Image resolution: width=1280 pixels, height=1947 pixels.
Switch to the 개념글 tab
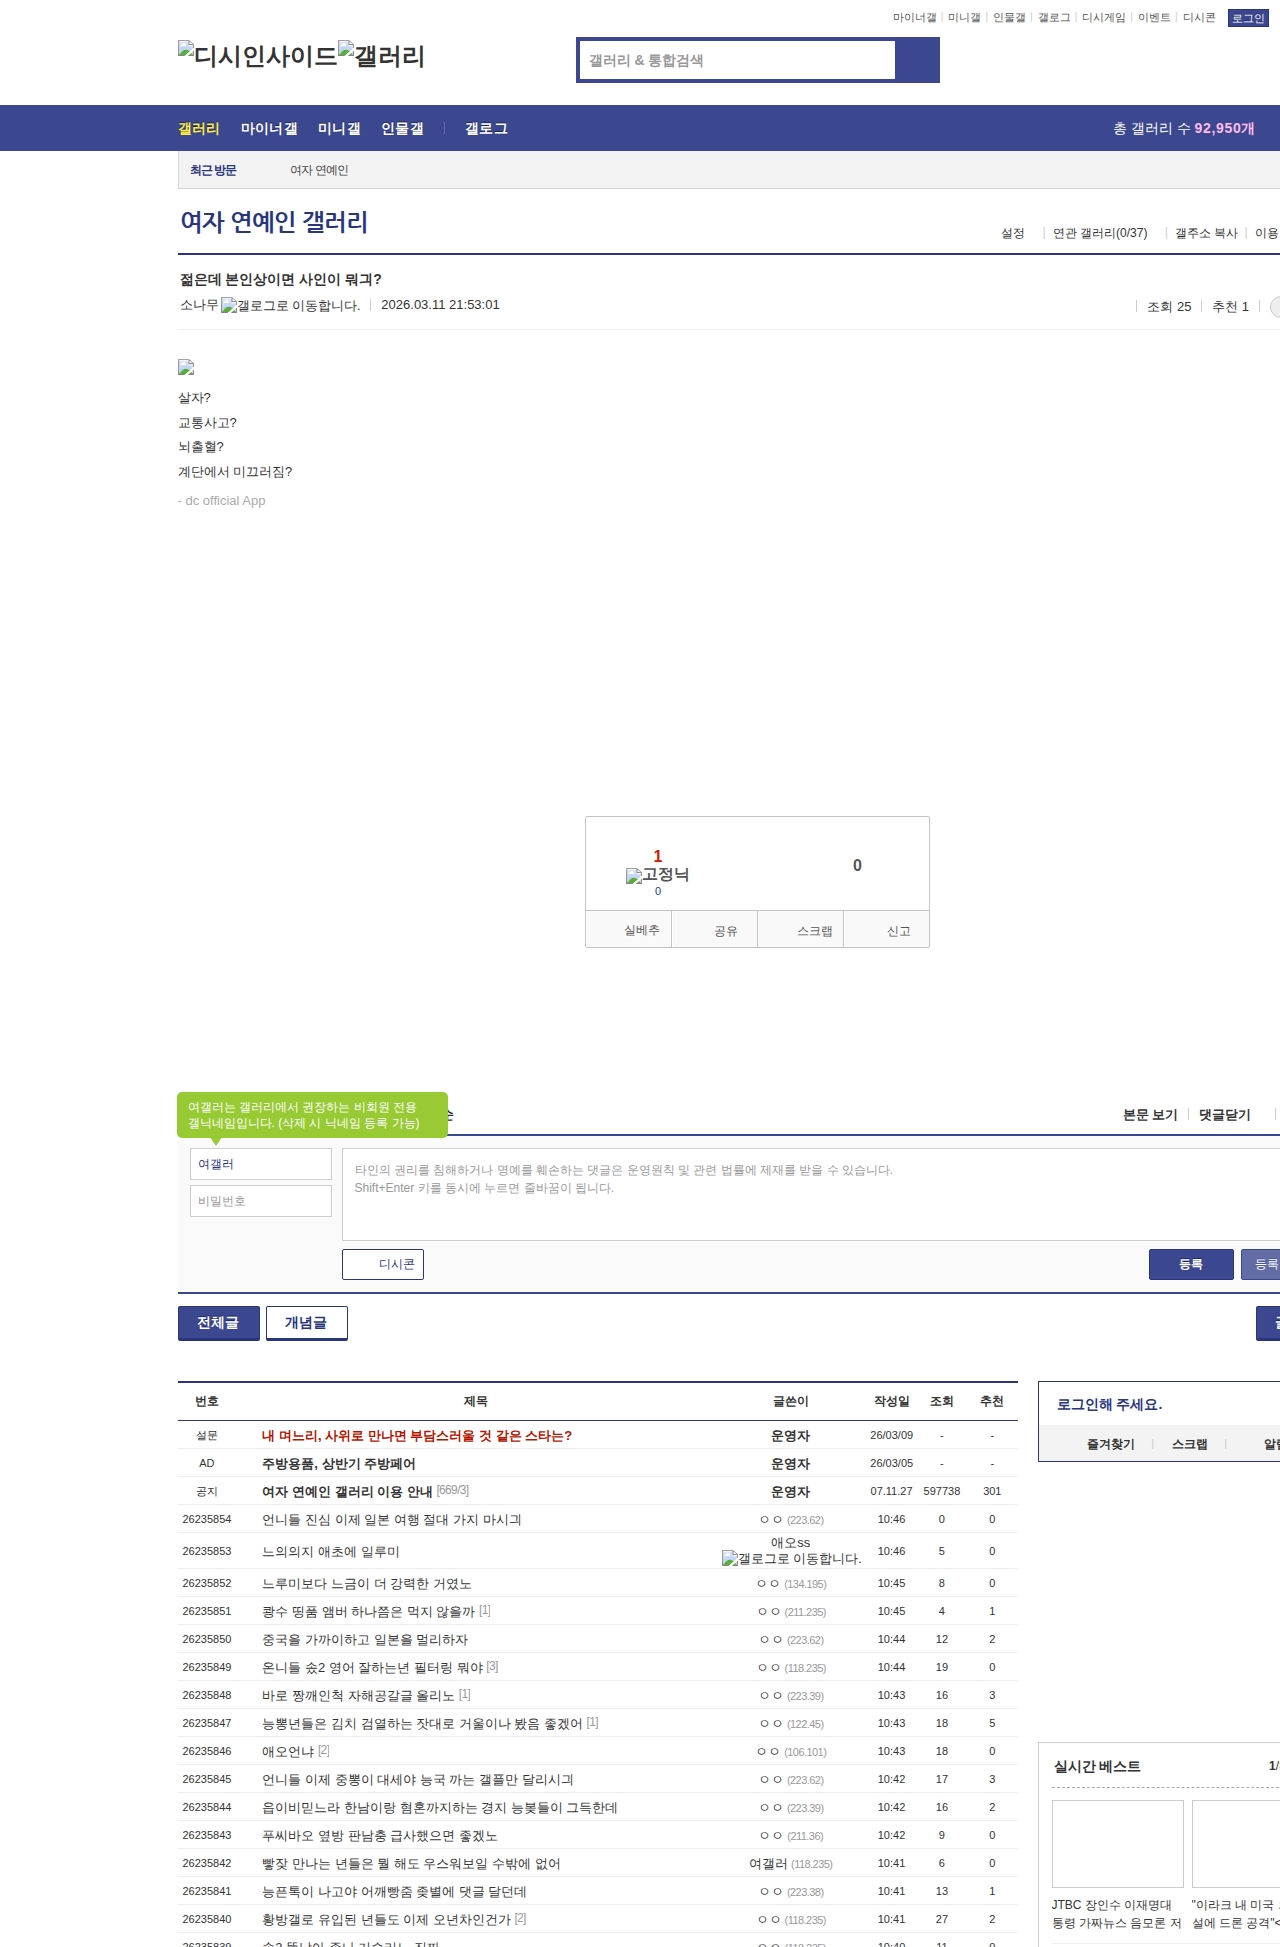[x=307, y=1323]
